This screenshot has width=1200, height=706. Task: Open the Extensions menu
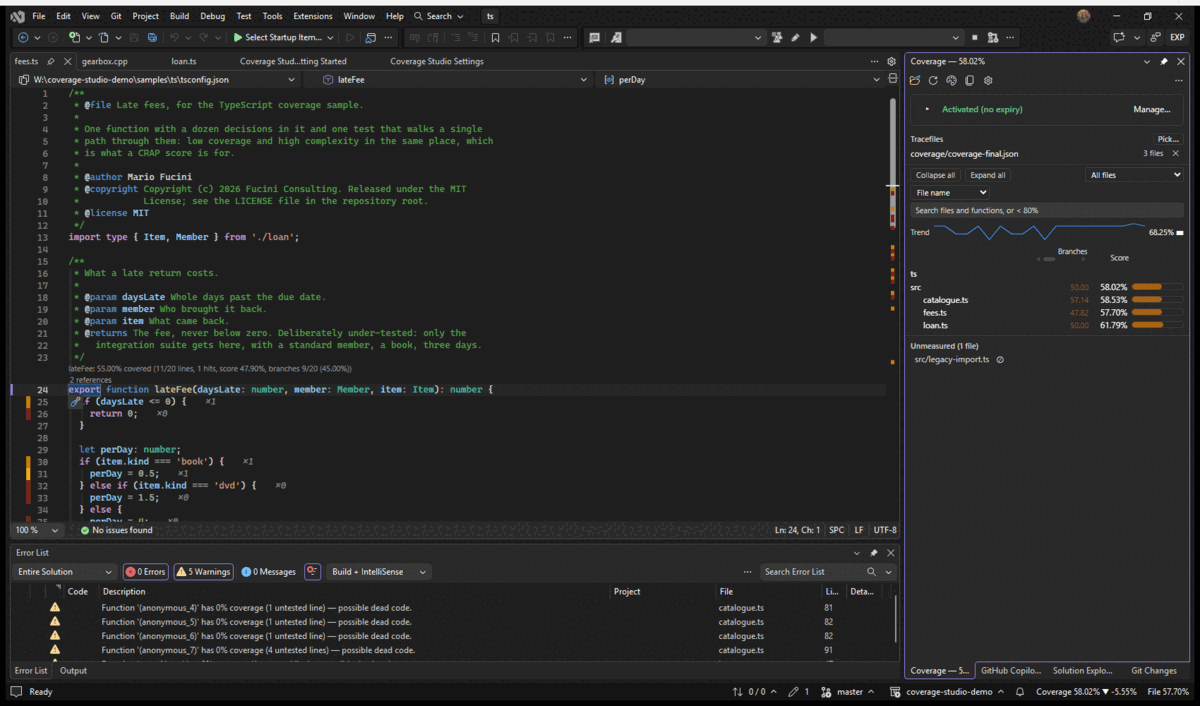pos(313,16)
